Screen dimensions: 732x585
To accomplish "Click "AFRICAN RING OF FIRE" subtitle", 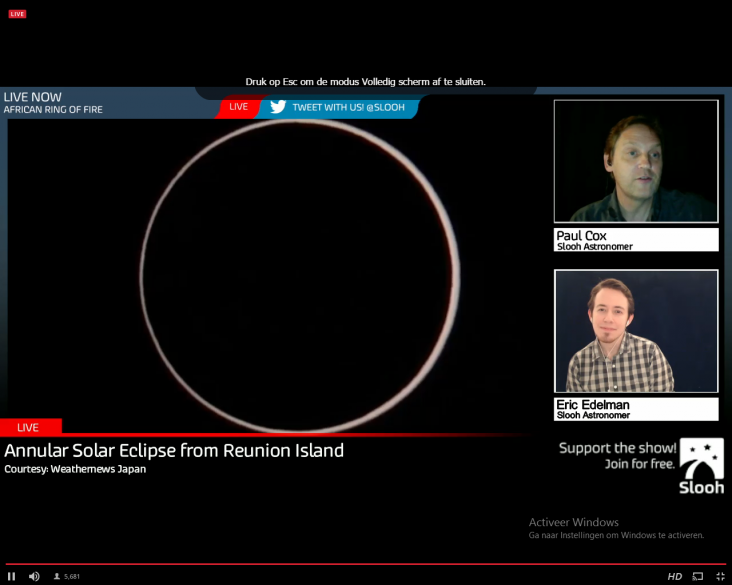I will tap(53, 110).
